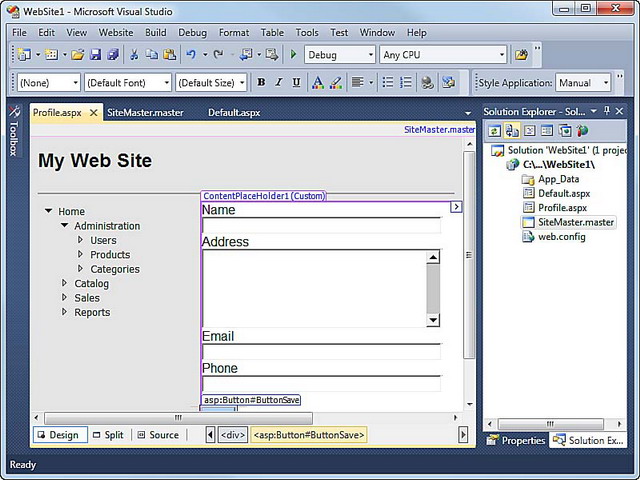This screenshot has width=640, height=480.
Task: Switch to the Default.aspx tab
Action: point(234,113)
